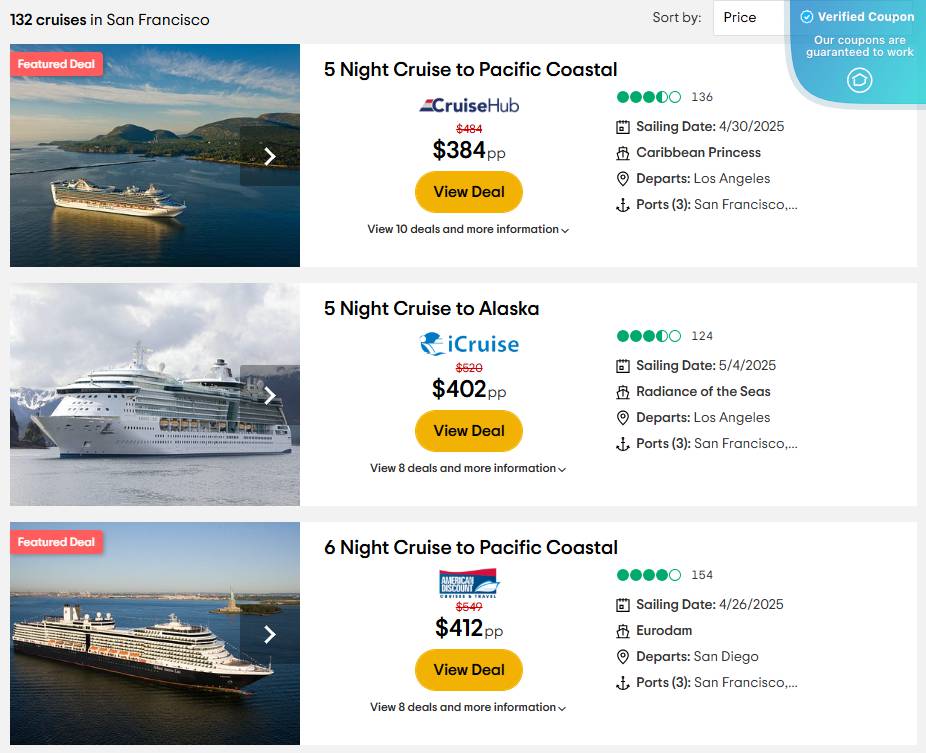Click next-image arrow on Radiance of the Seas photo
Image resolution: width=926 pixels, height=753 pixels.
click(x=270, y=395)
